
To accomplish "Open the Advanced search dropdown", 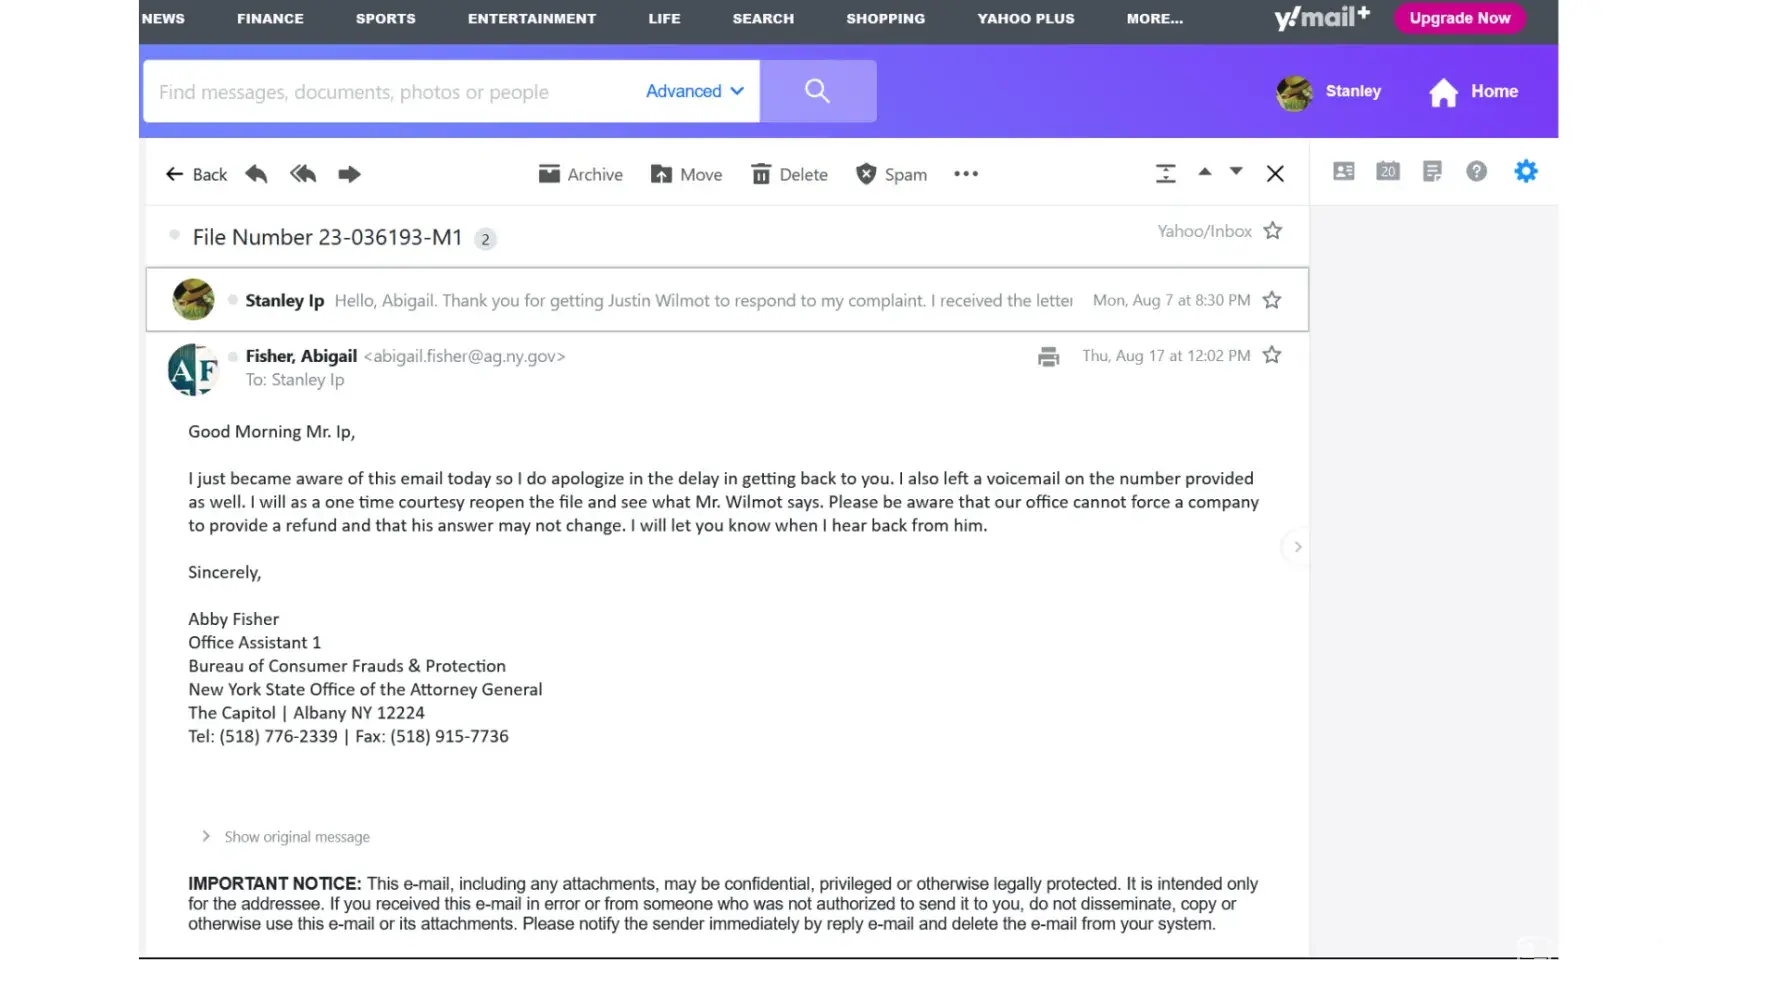I will tap(695, 91).
